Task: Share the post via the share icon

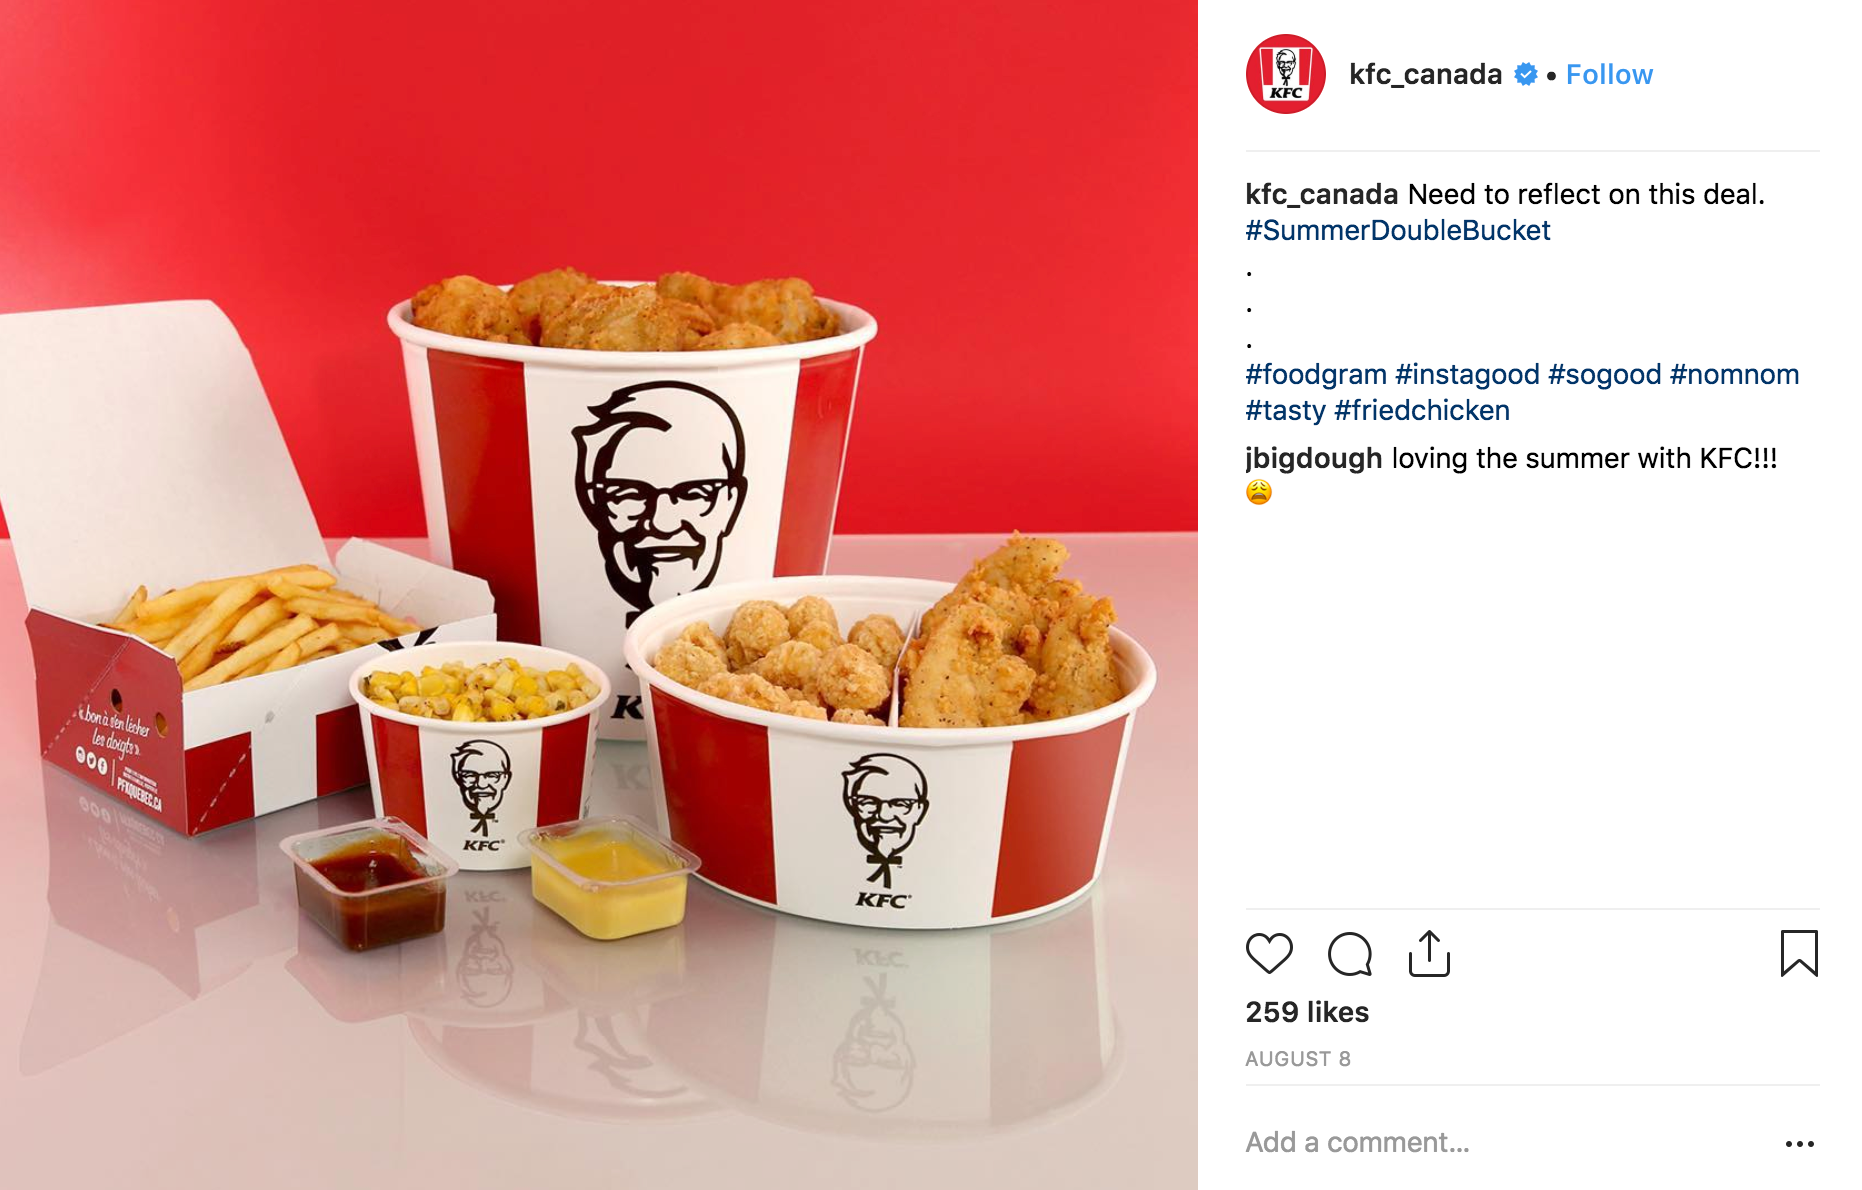Action: click(x=1429, y=953)
